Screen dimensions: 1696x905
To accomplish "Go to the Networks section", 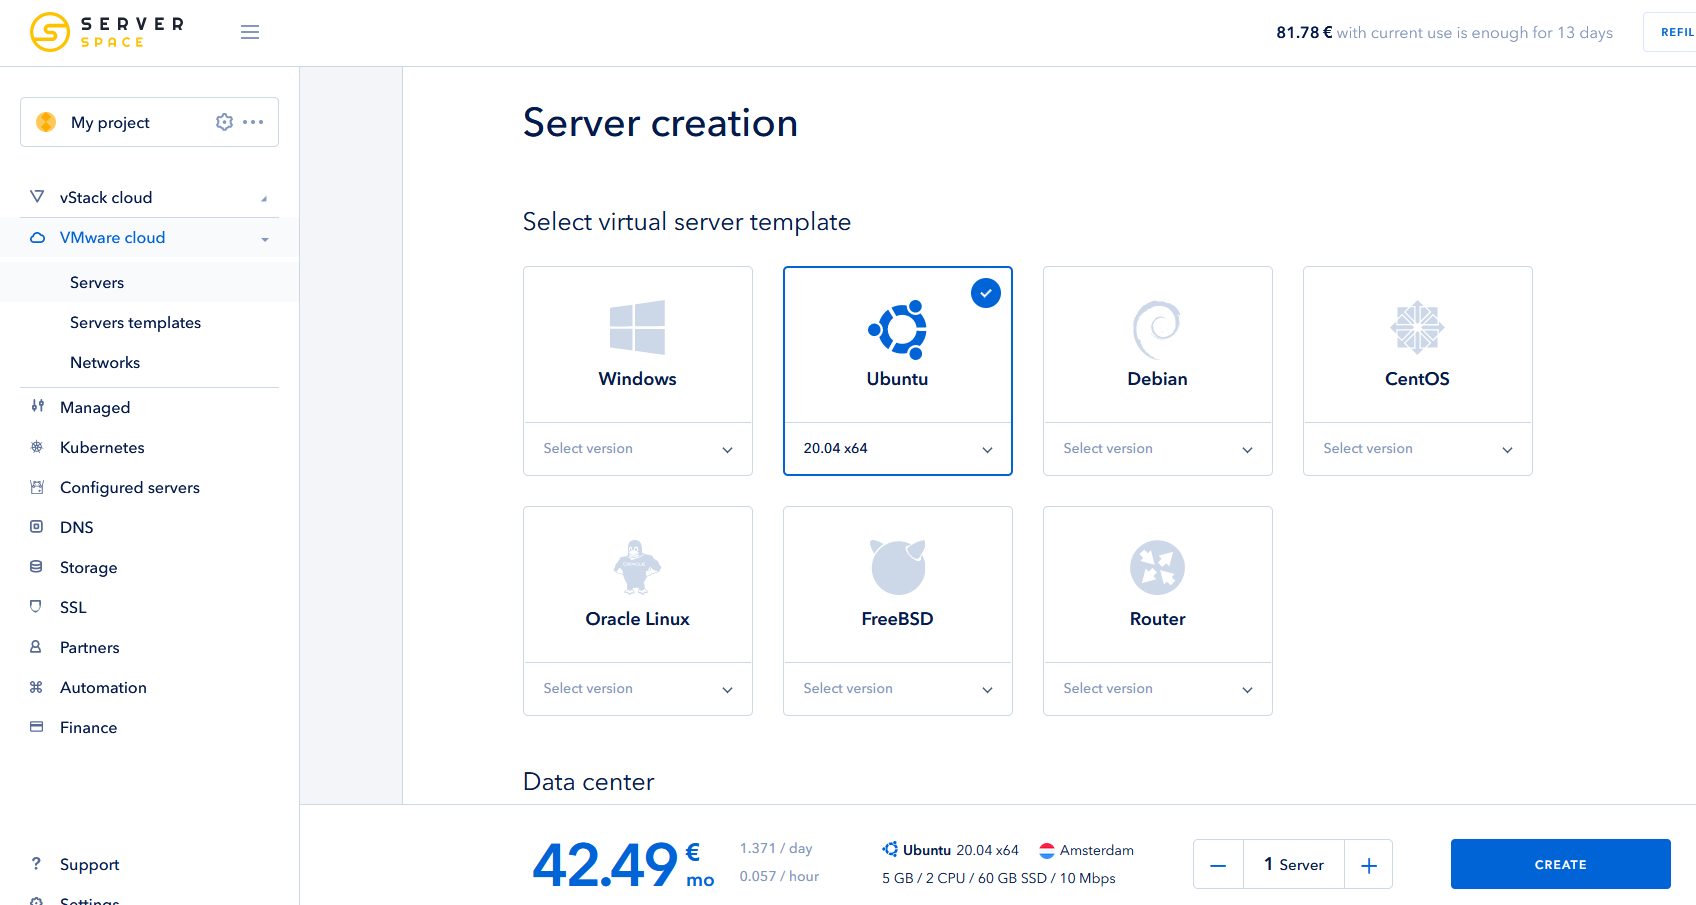I will [105, 362].
